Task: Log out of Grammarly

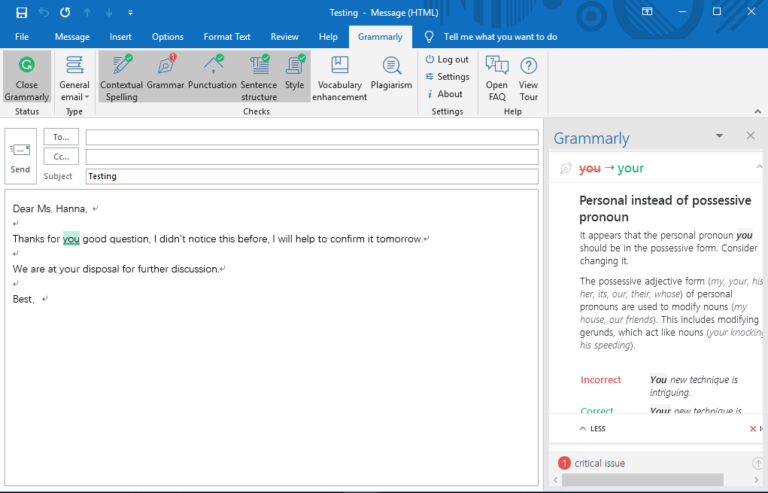Action: [x=447, y=59]
